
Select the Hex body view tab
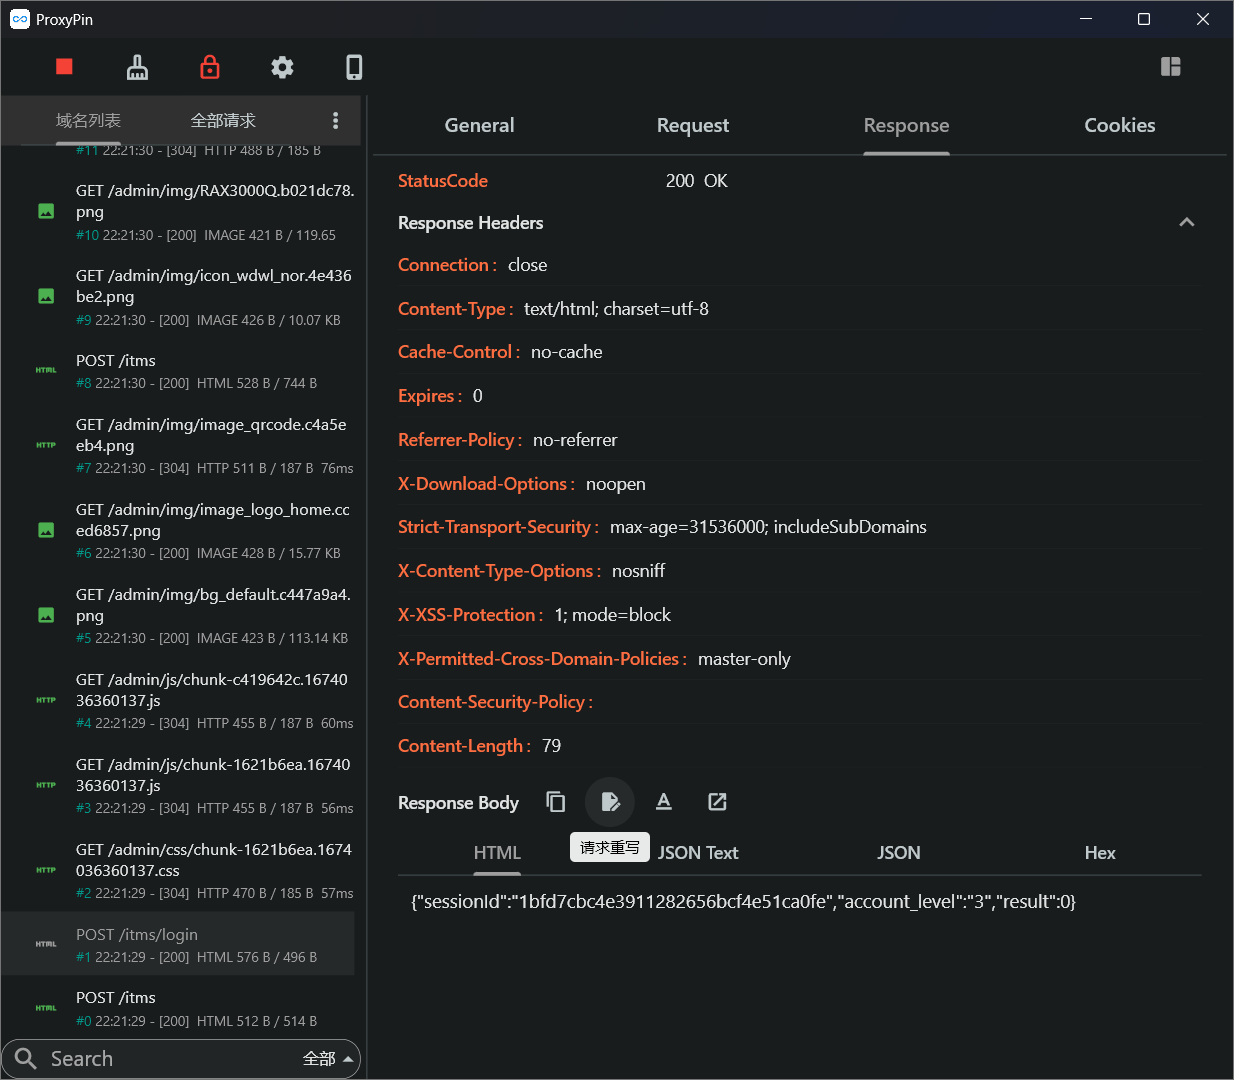click(1099, 853)
